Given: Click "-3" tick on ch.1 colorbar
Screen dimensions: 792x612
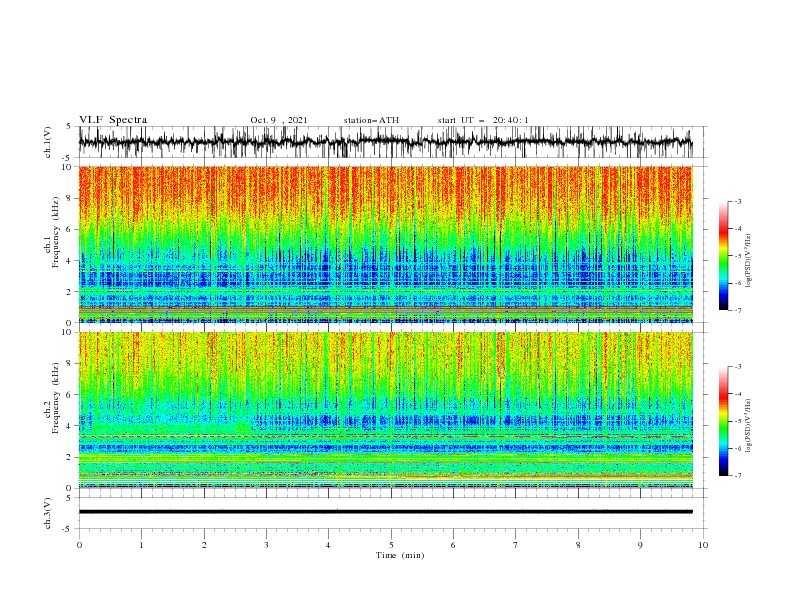Looking at the screenshot, I should coord(738,201).
